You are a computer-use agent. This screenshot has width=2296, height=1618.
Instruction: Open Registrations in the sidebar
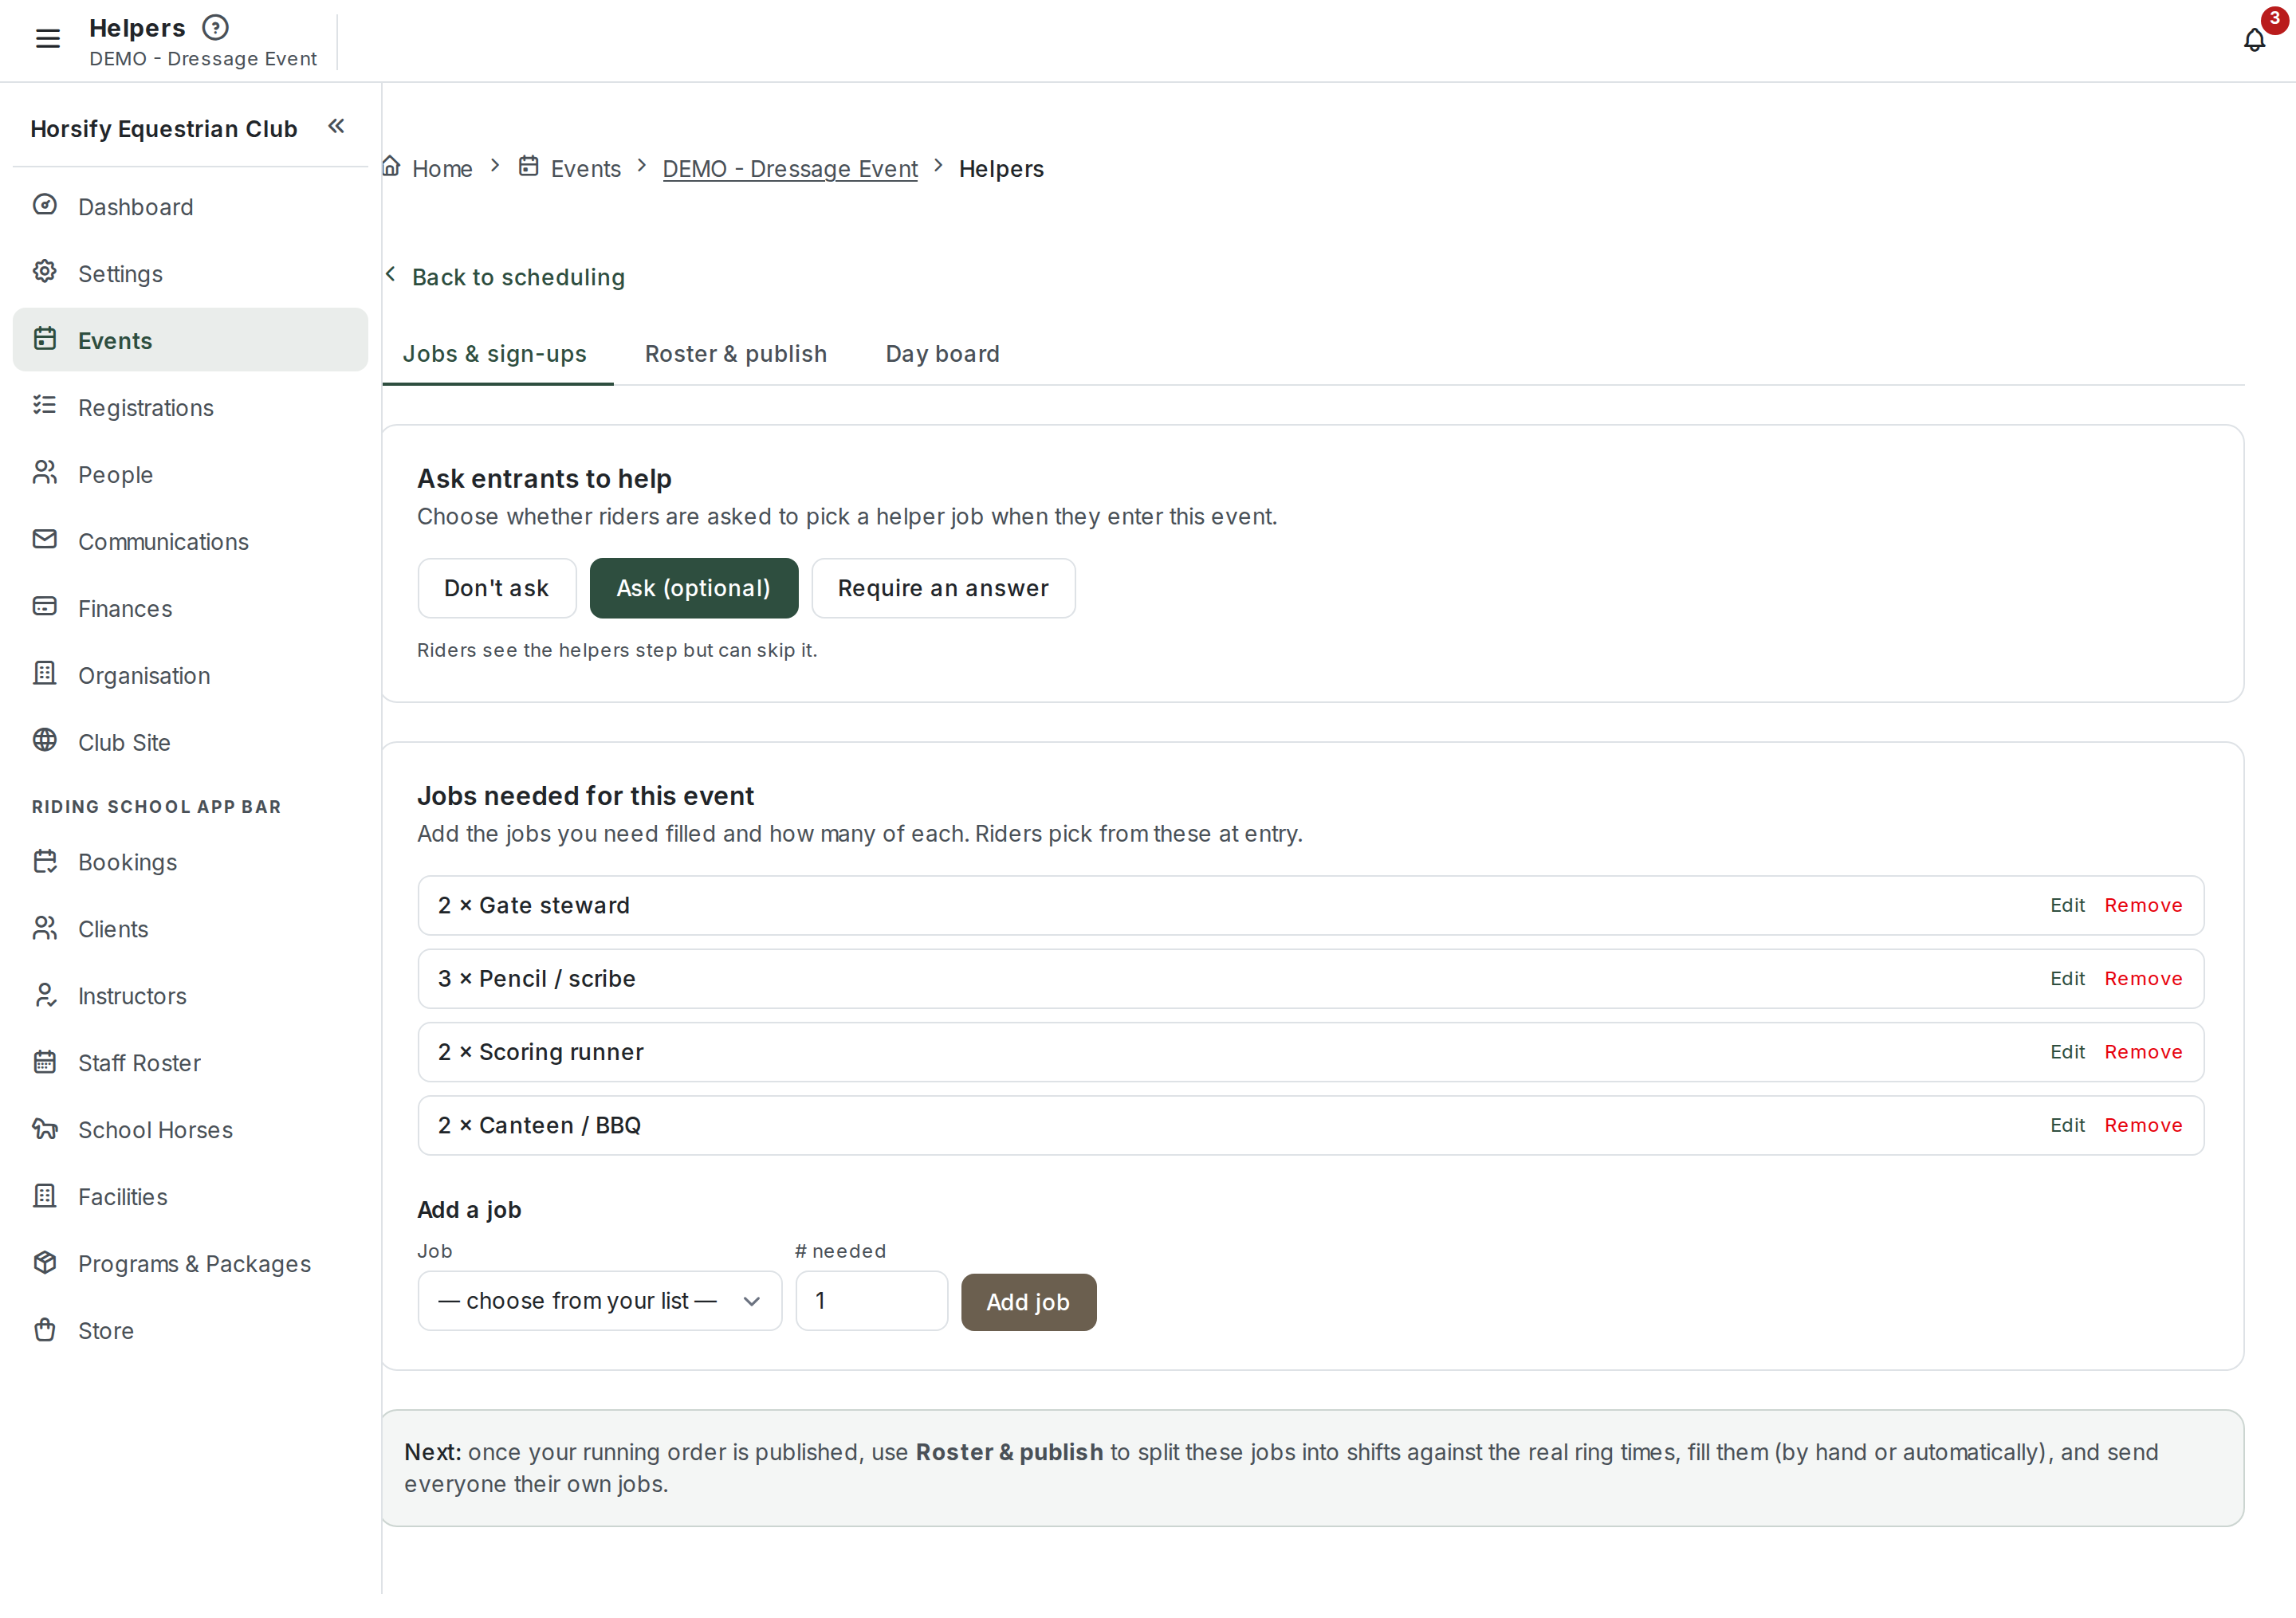(x=190, y=408)
